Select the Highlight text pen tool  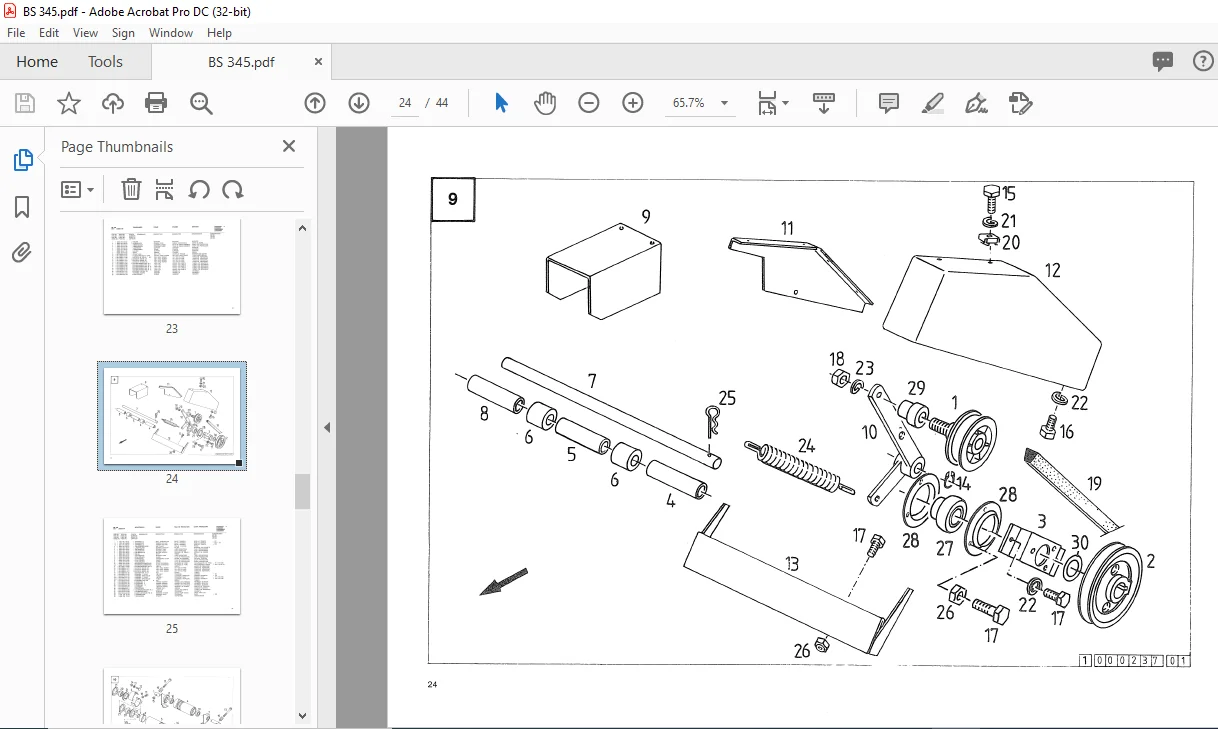click(933, 103)
